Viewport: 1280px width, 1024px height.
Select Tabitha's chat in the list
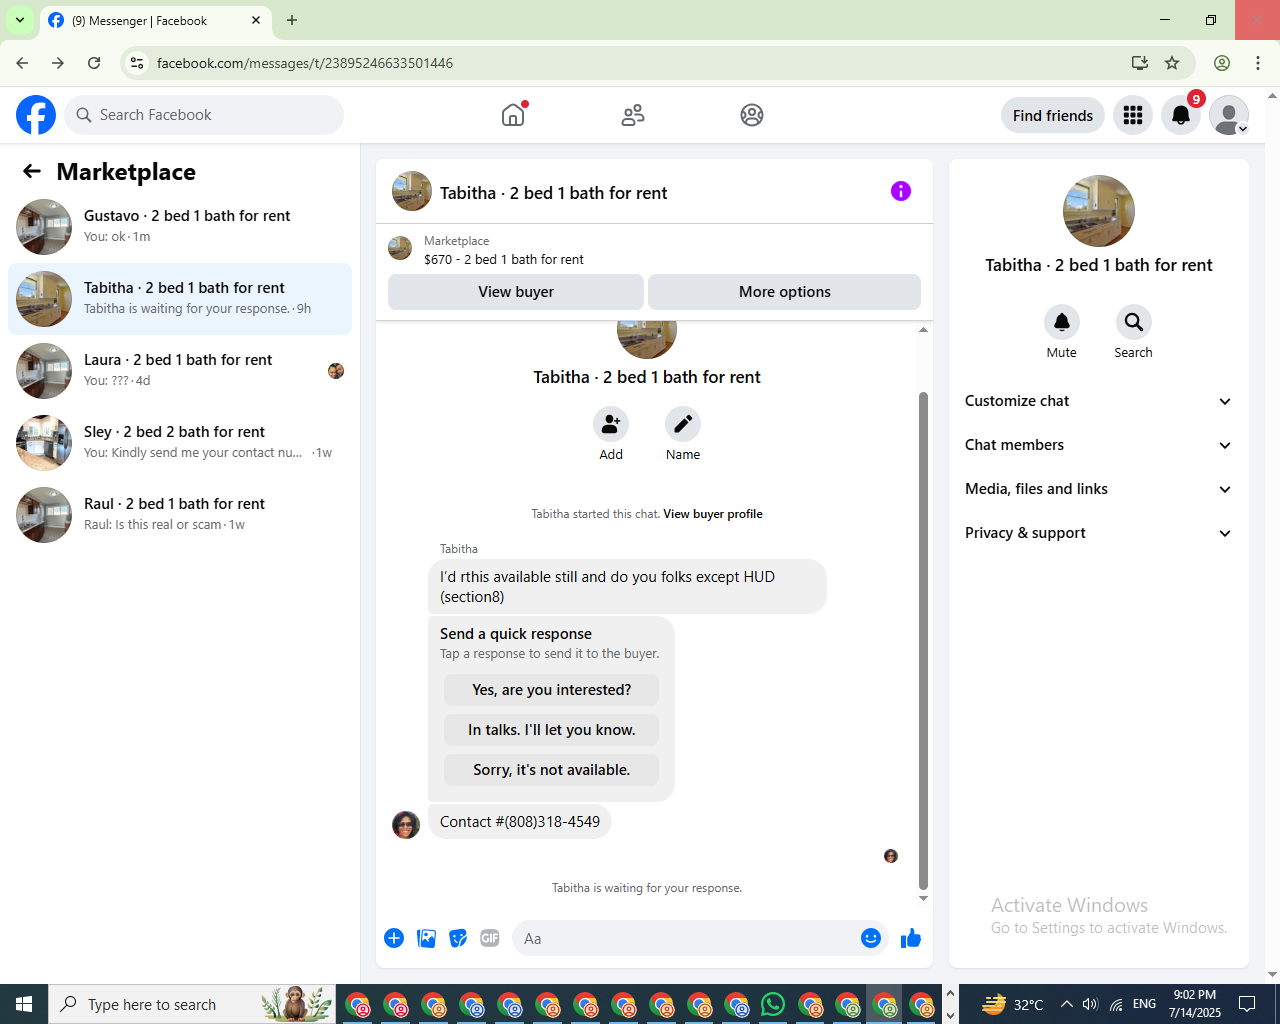coord(180,299)
